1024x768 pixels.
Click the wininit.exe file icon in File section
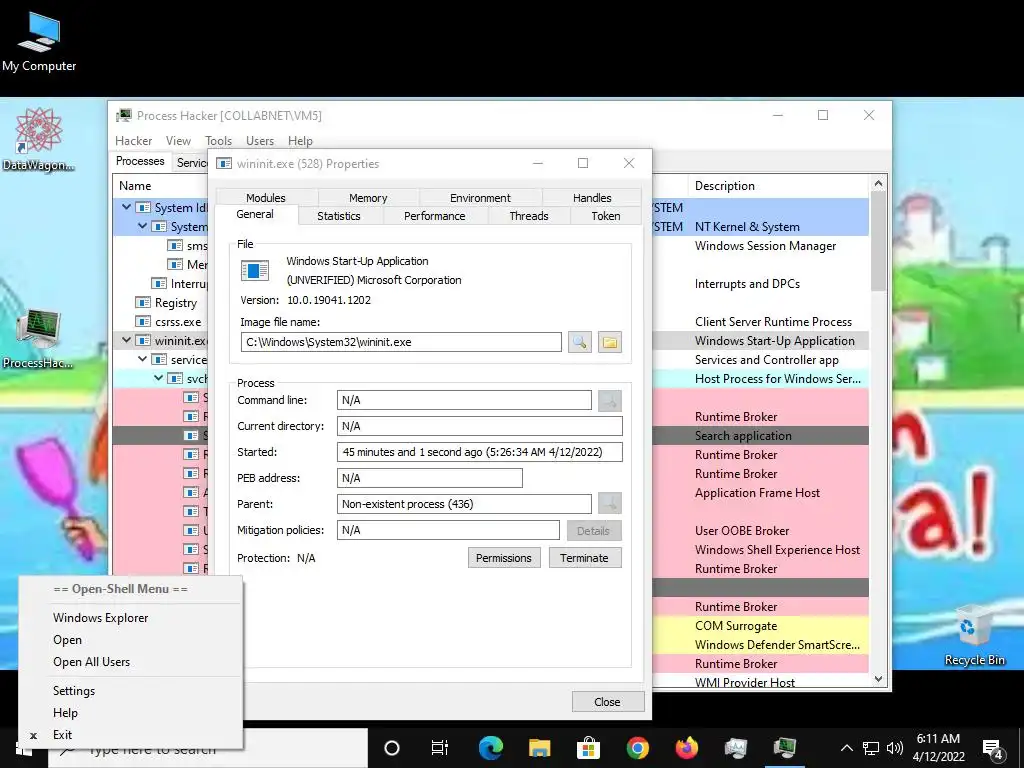tap(254, 270)
